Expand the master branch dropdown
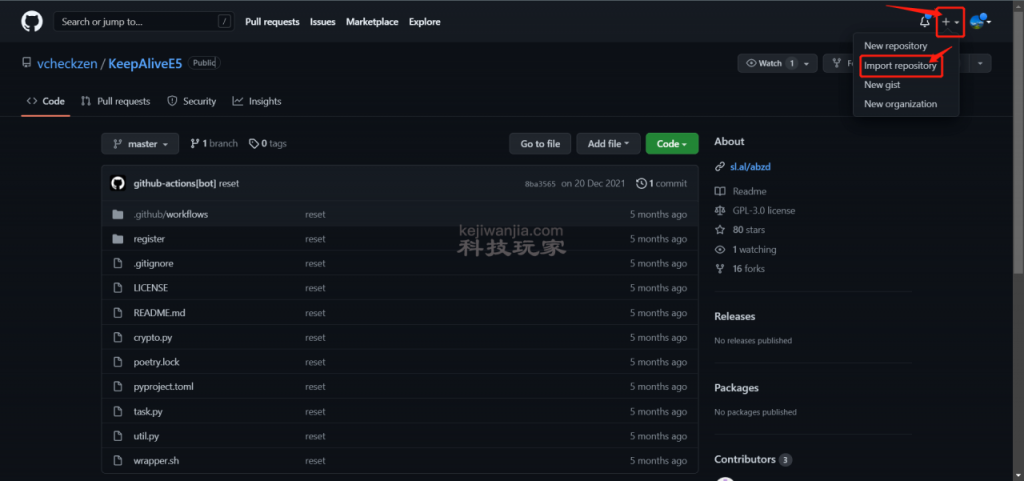This screenshot has width=1024, height=481. pos(141,144)
